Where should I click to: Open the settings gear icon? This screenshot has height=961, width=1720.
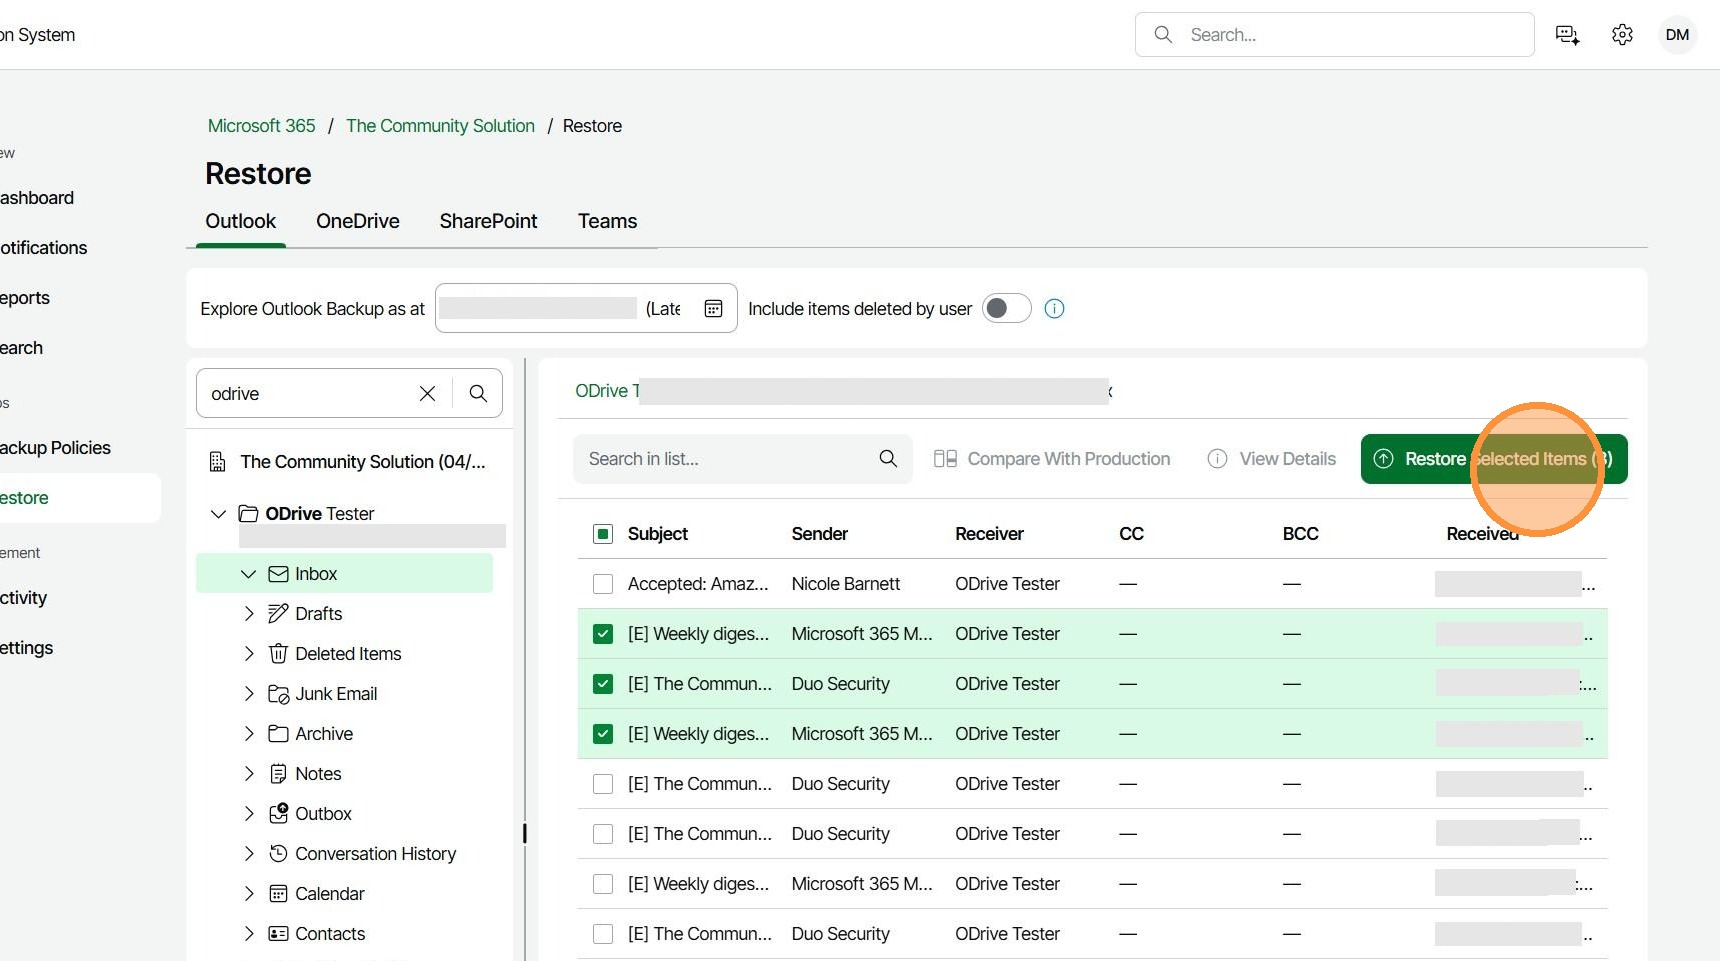pyautogui.click(x=1622, y=35)
